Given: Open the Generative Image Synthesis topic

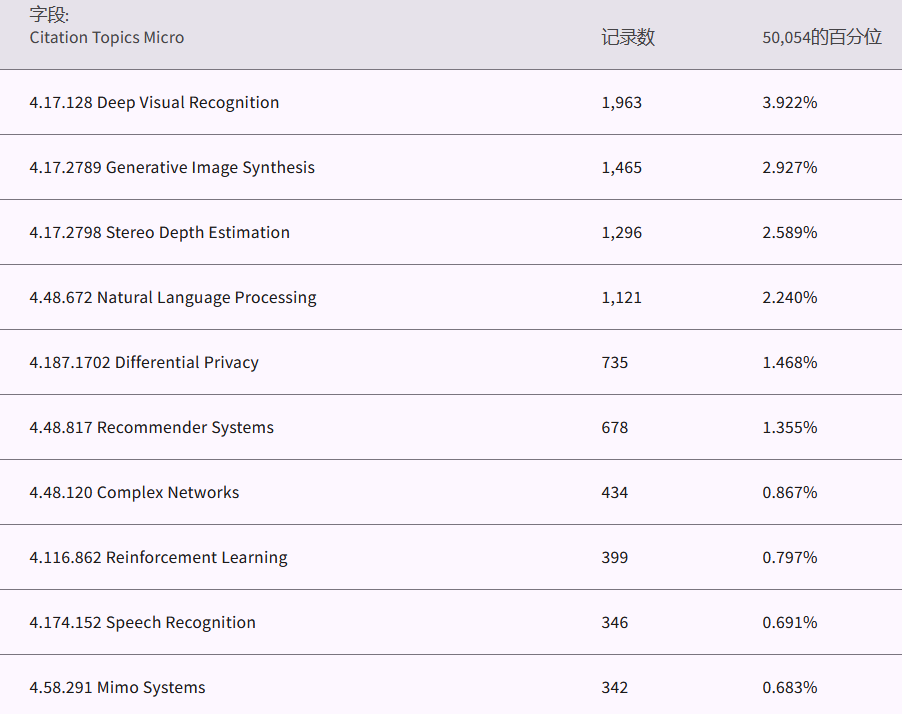Looking at the screenshot, I should point(172,167).
